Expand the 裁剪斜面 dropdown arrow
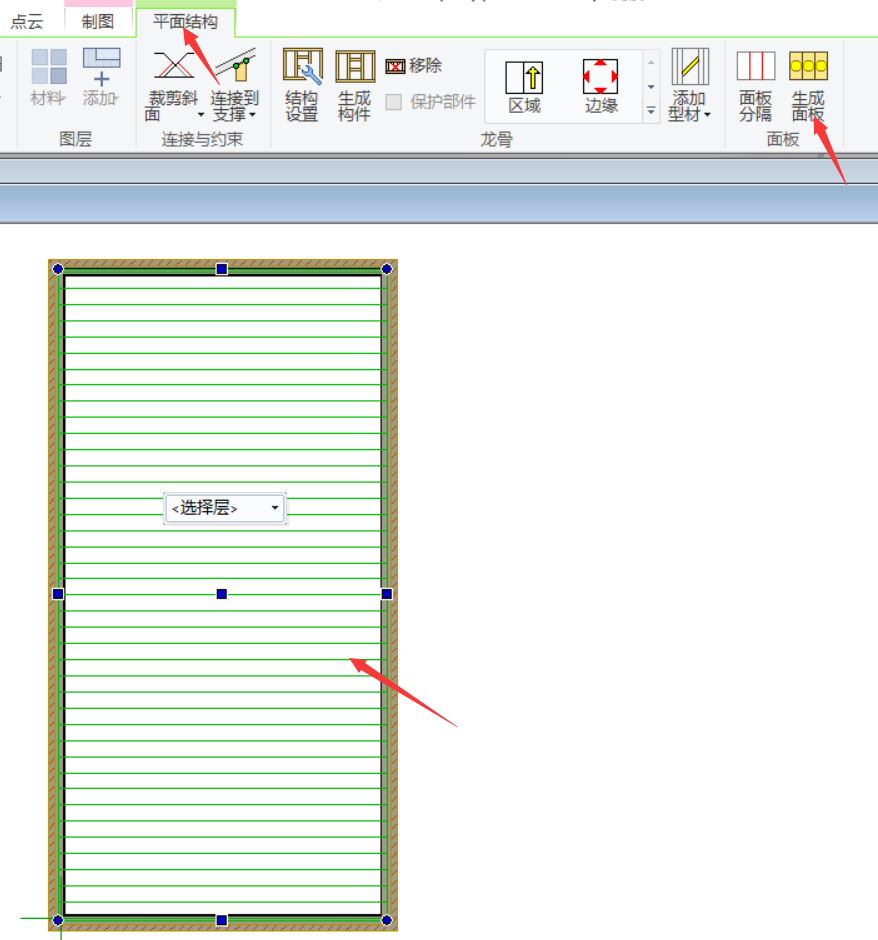The height and width of the screenshot is (940, 878). pyautogui.click(x=201, y=115)
